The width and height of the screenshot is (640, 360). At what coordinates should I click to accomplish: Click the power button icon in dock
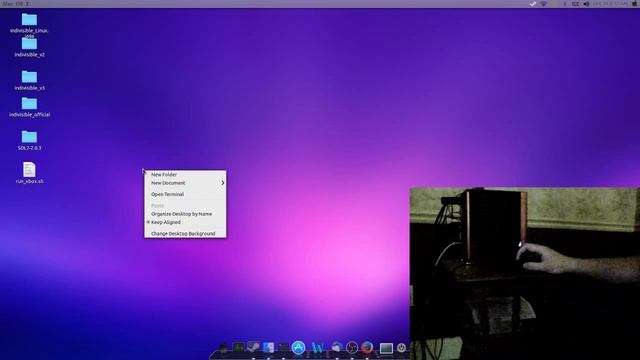click(x=402, y=347)
